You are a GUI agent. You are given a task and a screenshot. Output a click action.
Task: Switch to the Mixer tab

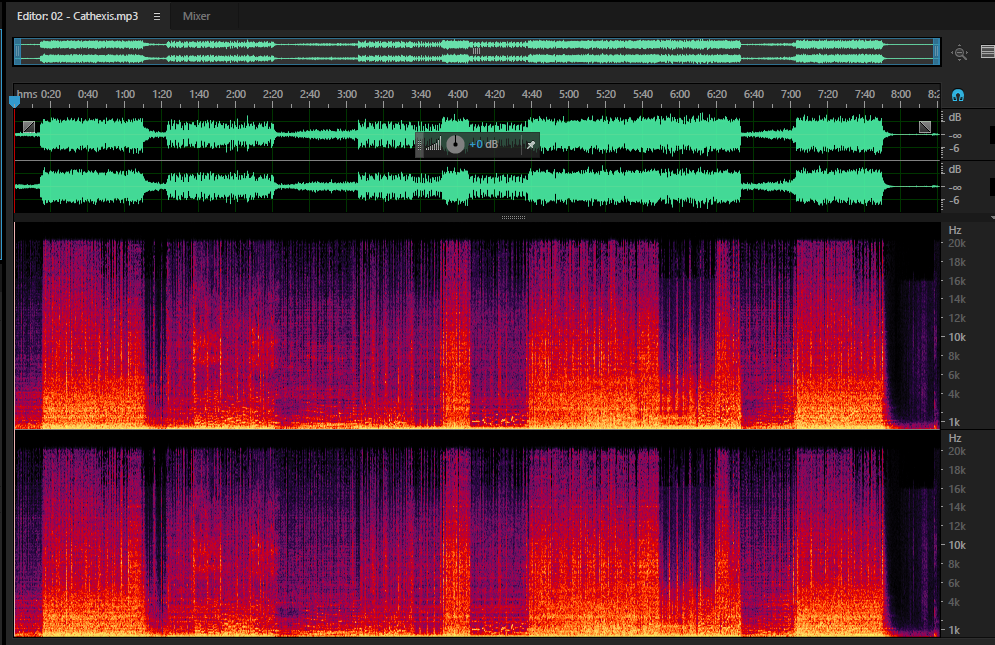(x=196, y=17)
